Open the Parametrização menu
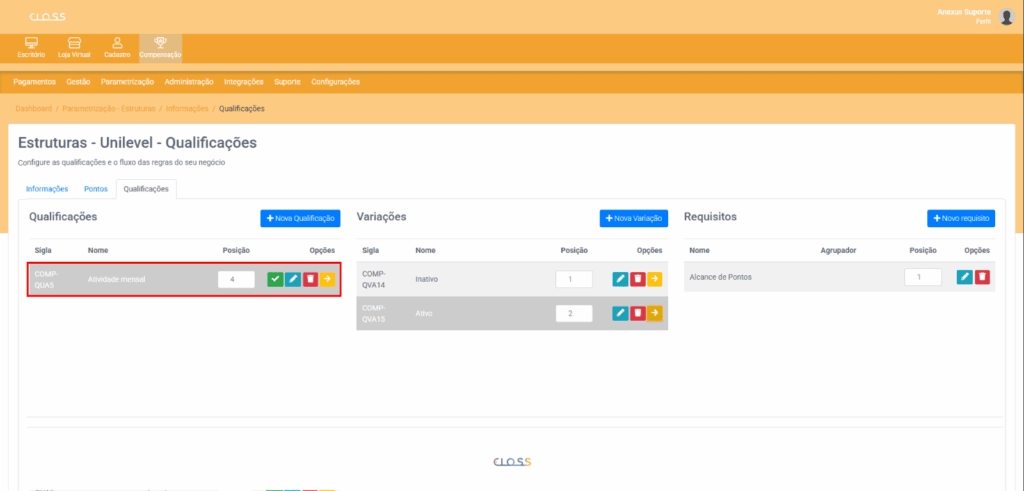This screenshot has width=1024, height=491. [127, 82]
